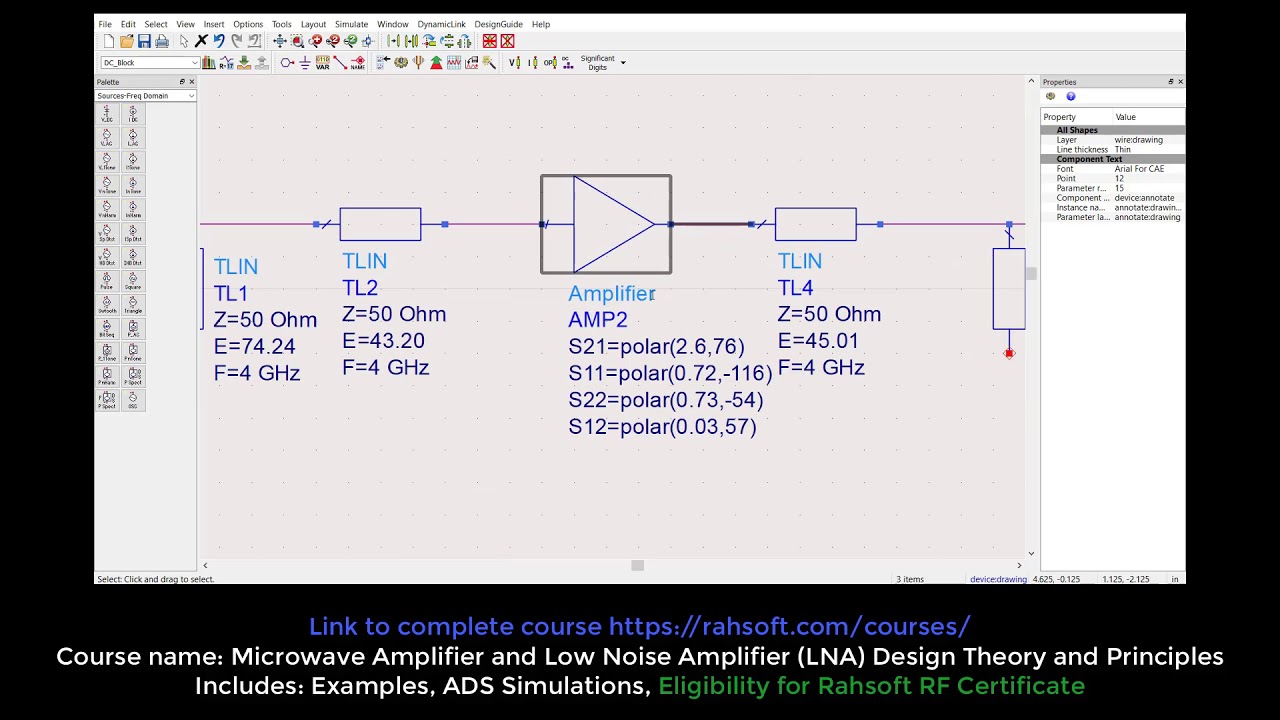Select the TL2 transmission line rectangle
This screenshot has width=1280, height=720.
tap(380, 224)
